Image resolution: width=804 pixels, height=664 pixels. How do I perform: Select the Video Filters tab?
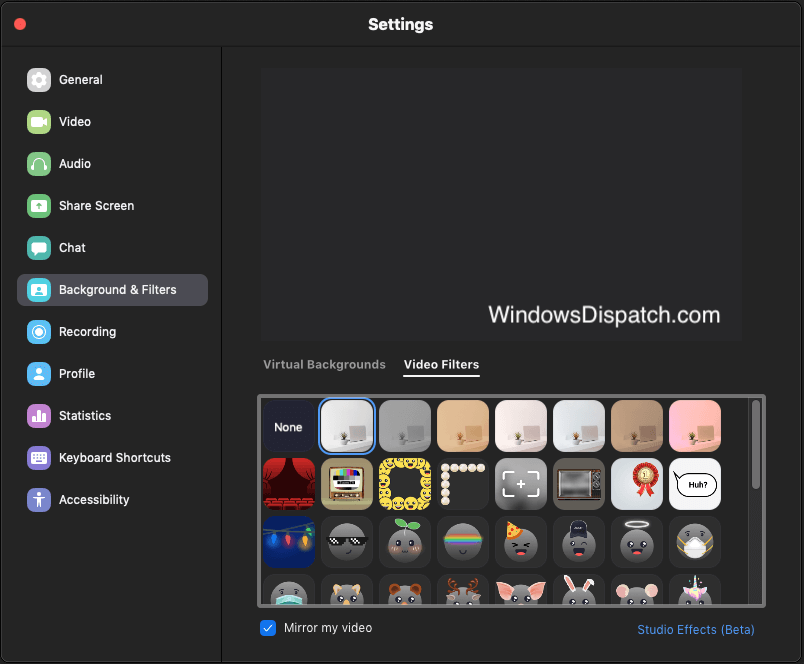pos(441,365)
